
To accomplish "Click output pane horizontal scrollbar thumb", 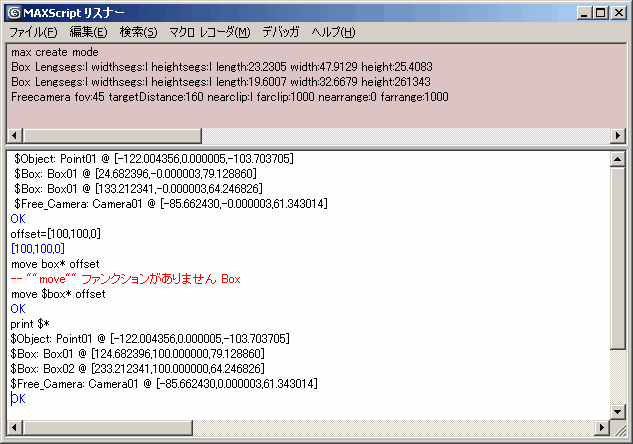I will click(x=108, y=427).
